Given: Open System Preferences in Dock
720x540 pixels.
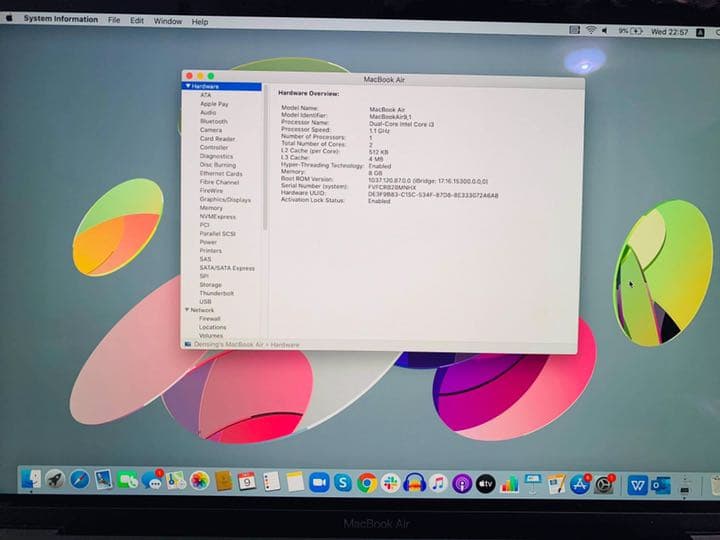Looking at the screenshot, I should [x=604, y=485].
